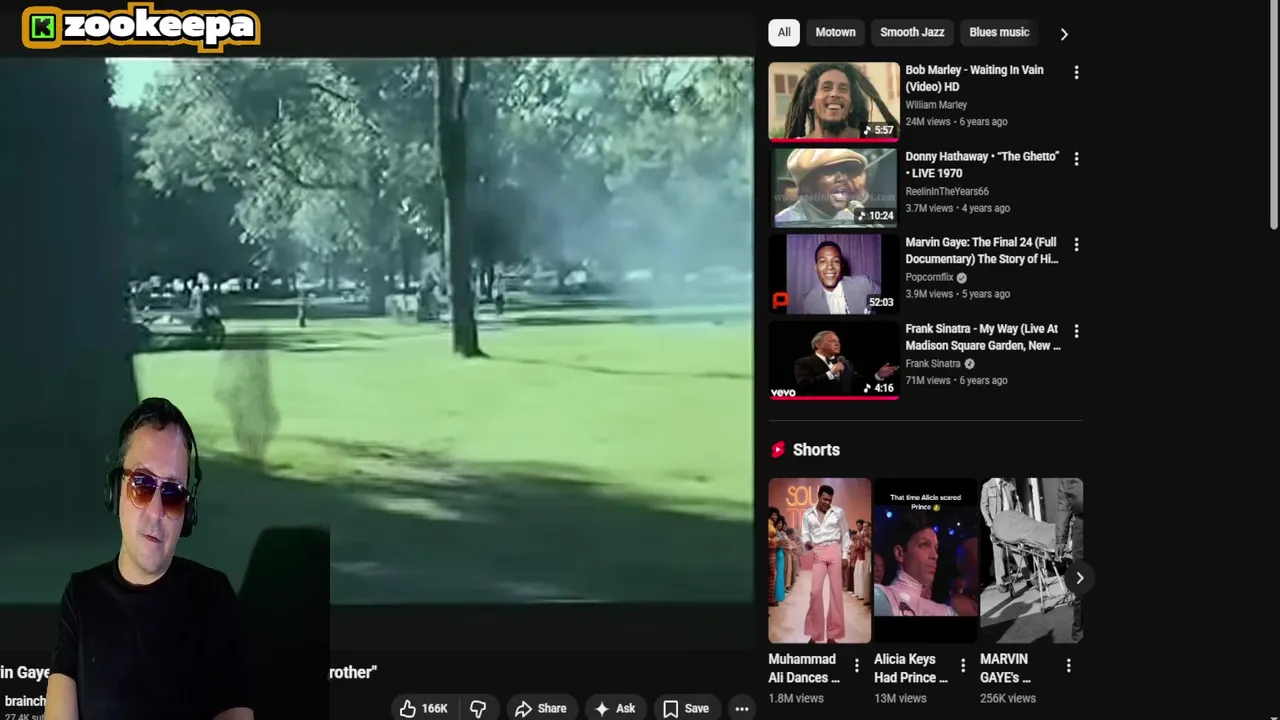Click the 13M views text under Alicia Keys

pos(900,698)
